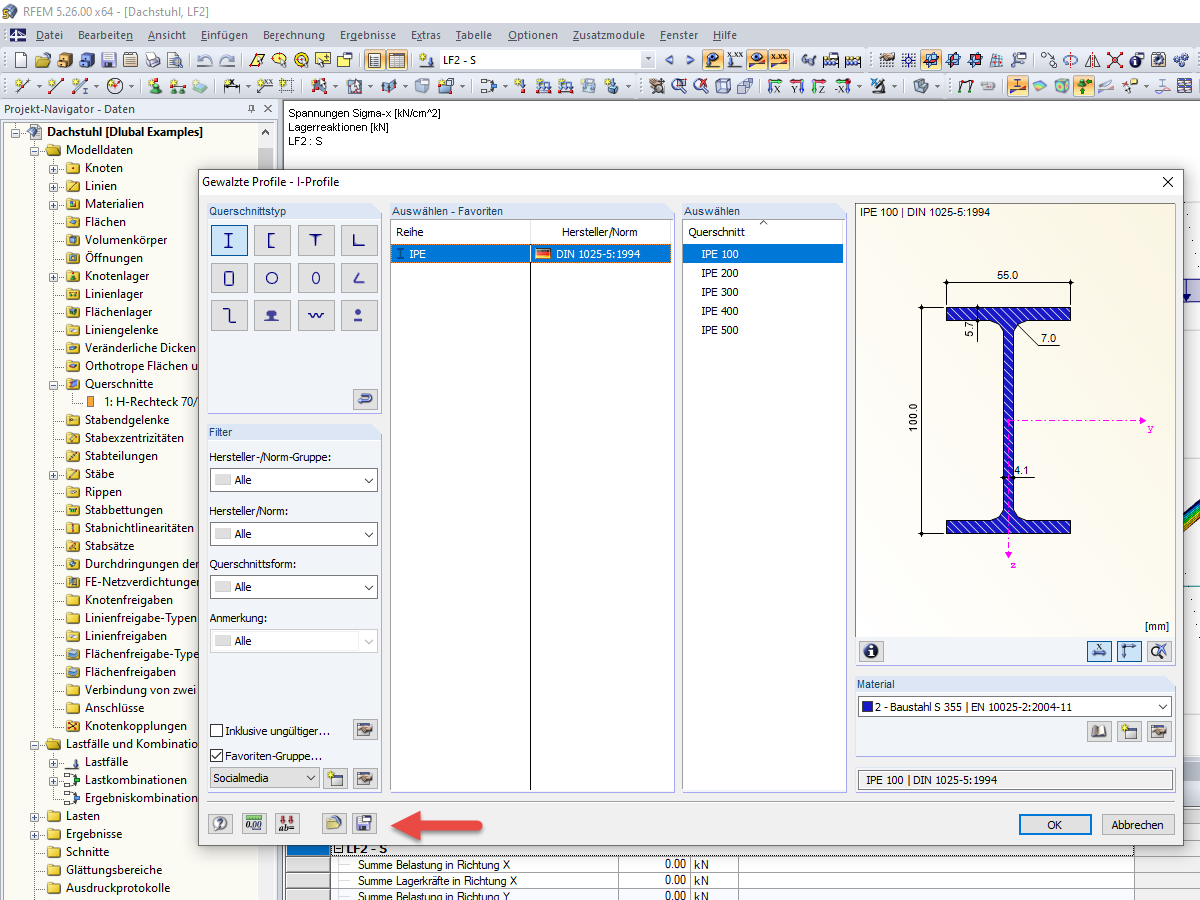Select the circular hollow section type

[x=272, y=278]
